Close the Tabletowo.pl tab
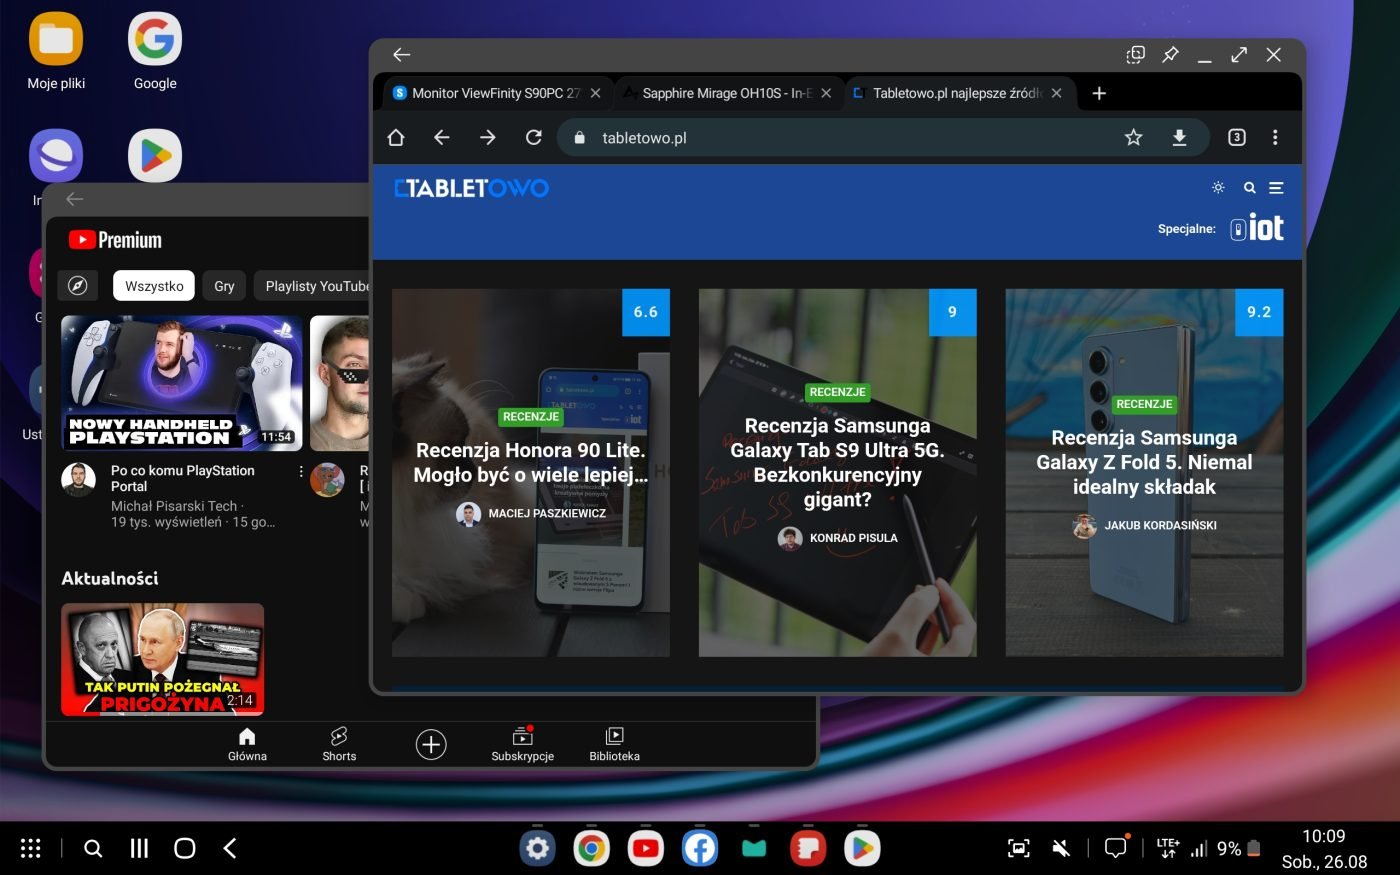The width and height of the screenshot is (1400, 875). (x=1056, y=93)
